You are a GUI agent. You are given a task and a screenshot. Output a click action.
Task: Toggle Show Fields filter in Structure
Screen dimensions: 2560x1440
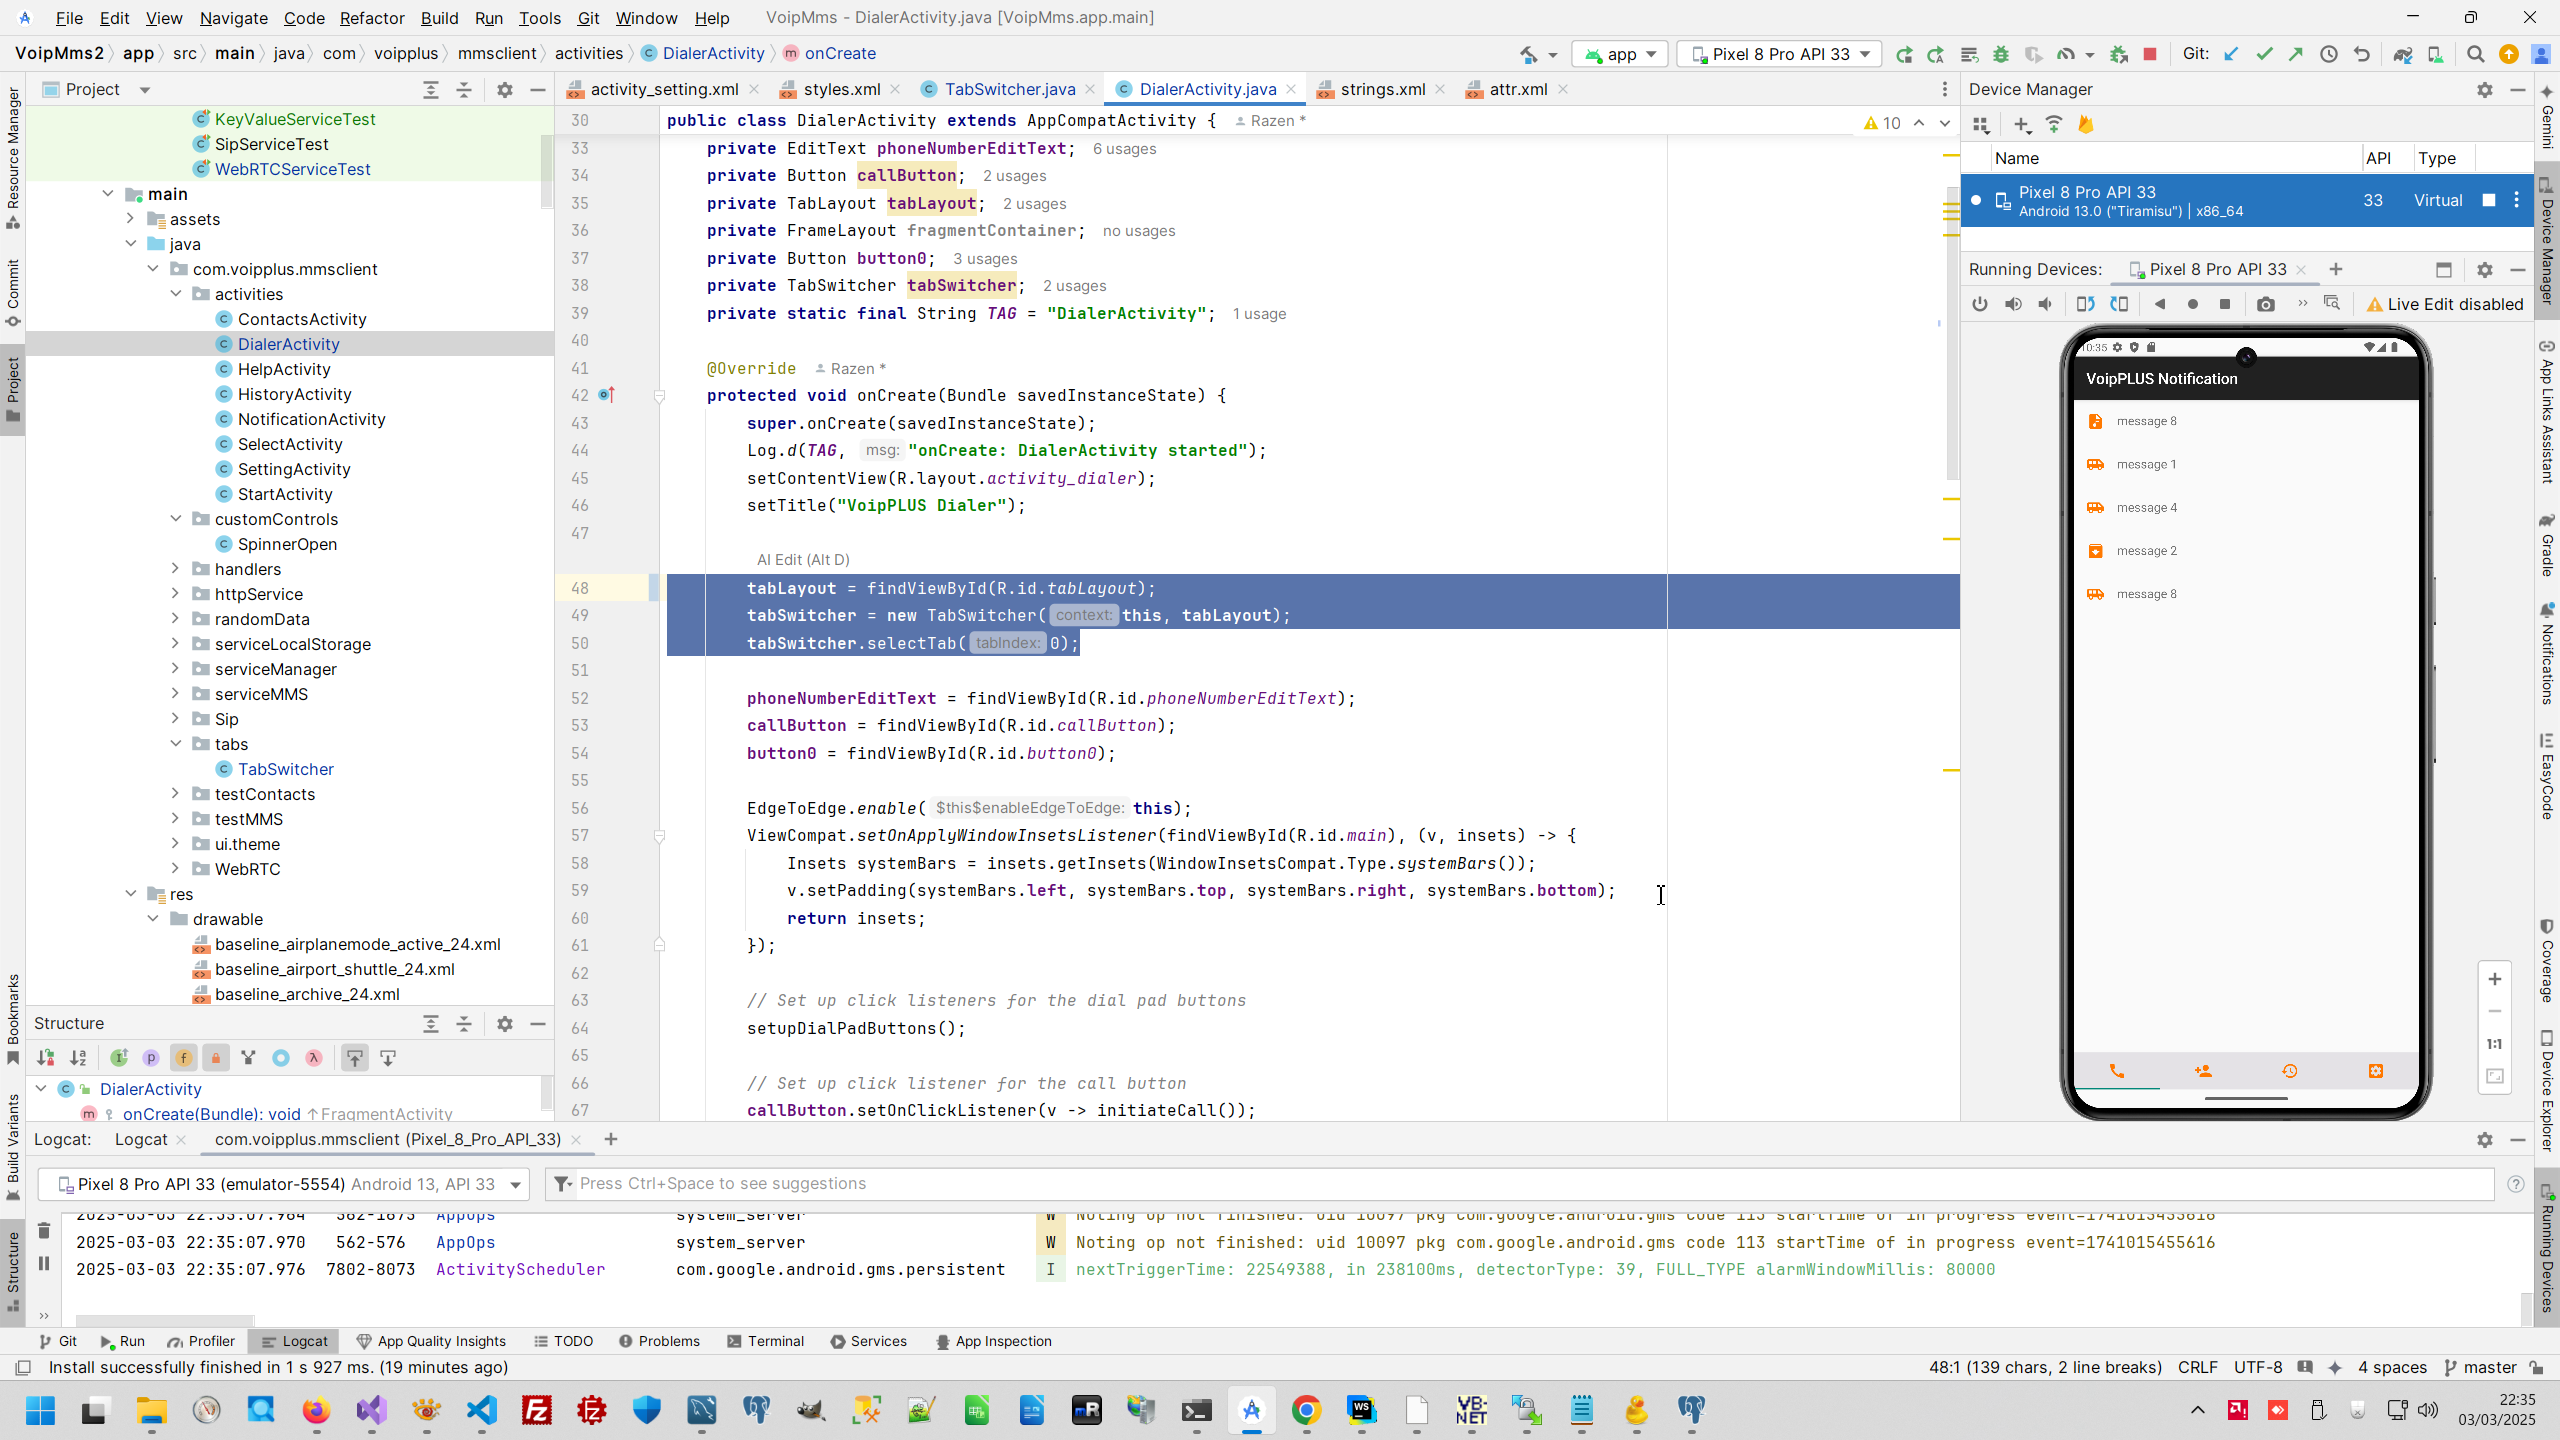[183, 1058]
